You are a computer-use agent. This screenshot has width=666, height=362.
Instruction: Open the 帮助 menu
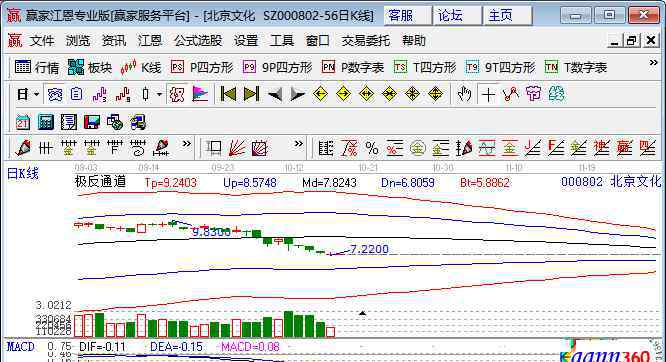[414, 41]
